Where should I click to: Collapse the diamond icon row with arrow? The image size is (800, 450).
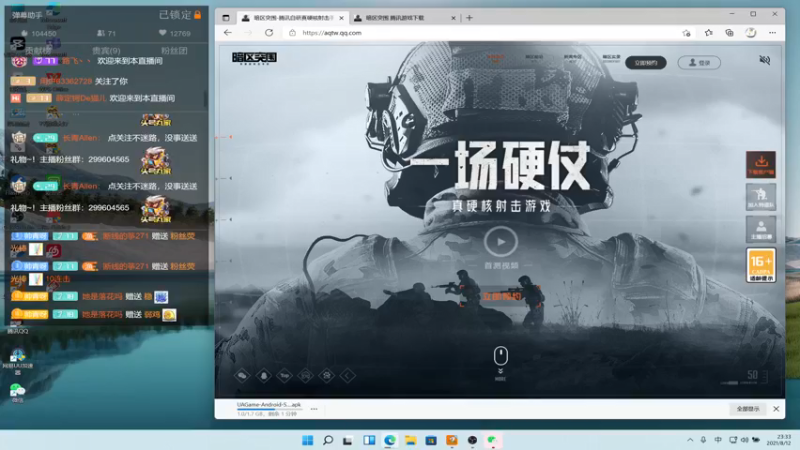347,376
